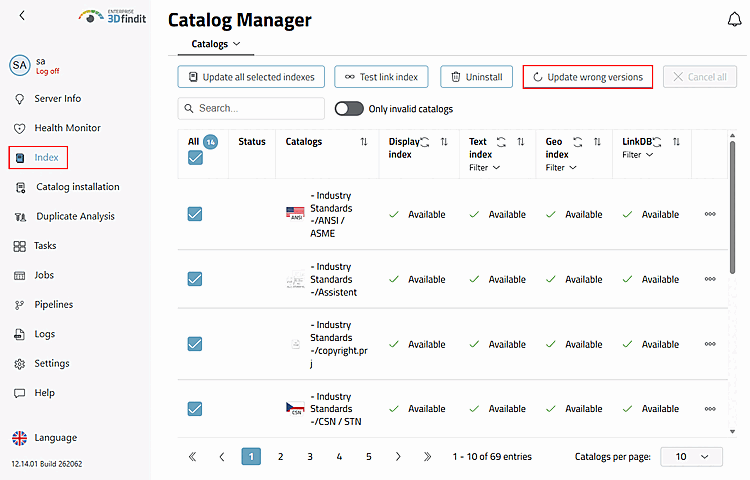Open Health Monitor page

(x=57, y=128)
